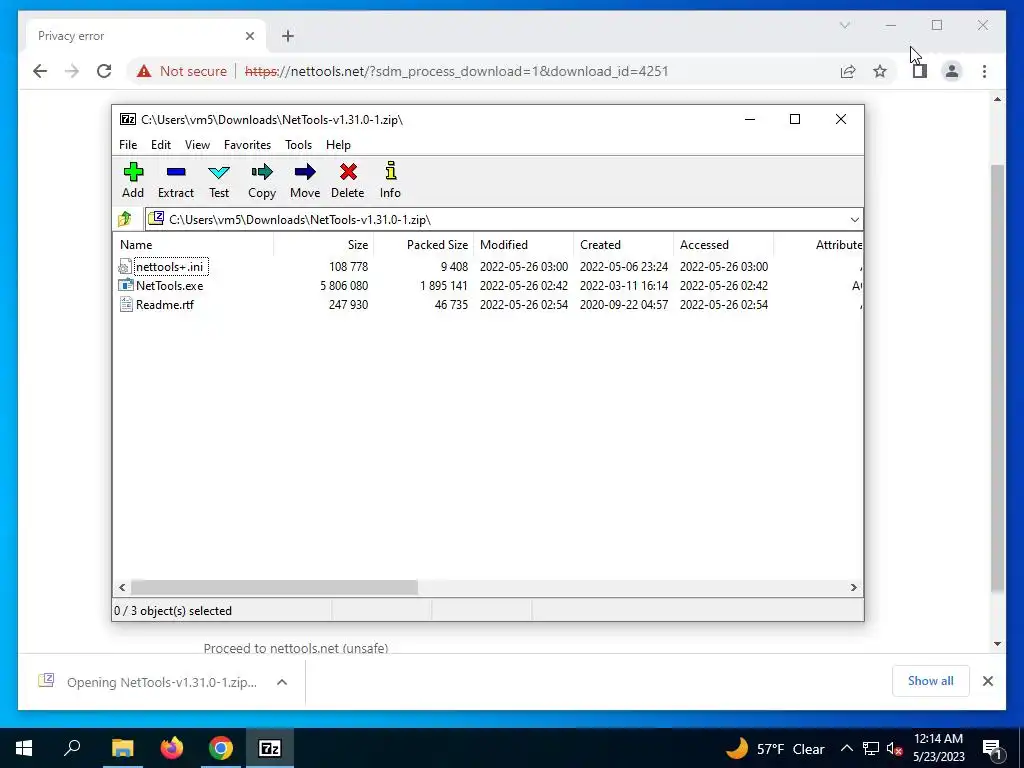Open the View menu

pos(197,145)
